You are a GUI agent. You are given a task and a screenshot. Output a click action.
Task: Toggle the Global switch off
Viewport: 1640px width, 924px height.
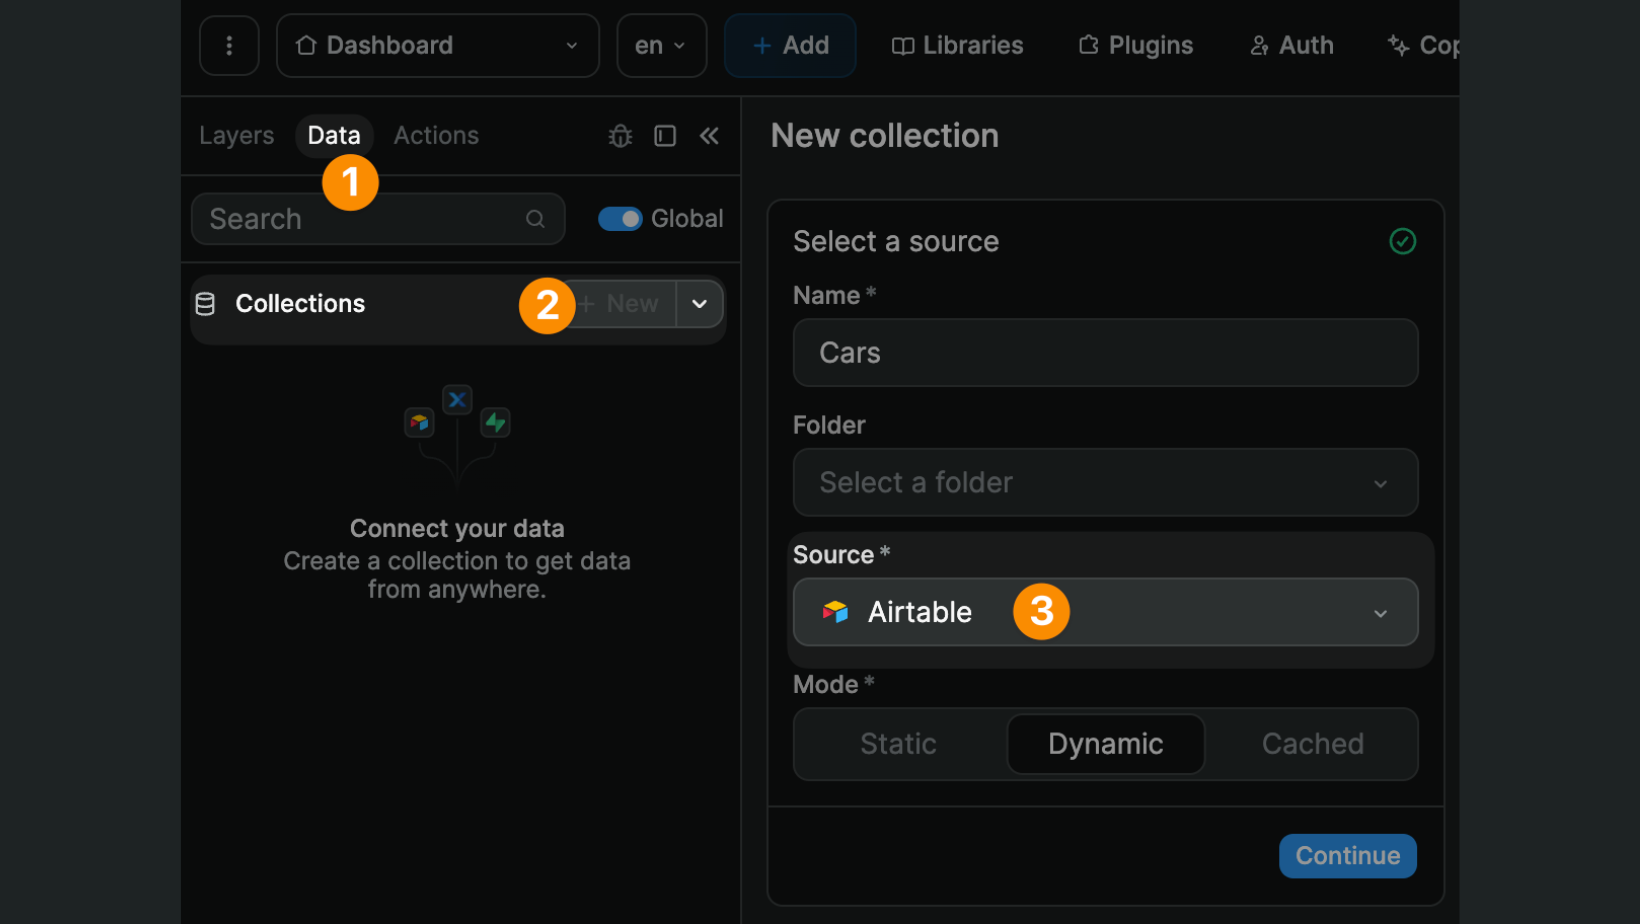pyautogui.click(x=620, y=218)
